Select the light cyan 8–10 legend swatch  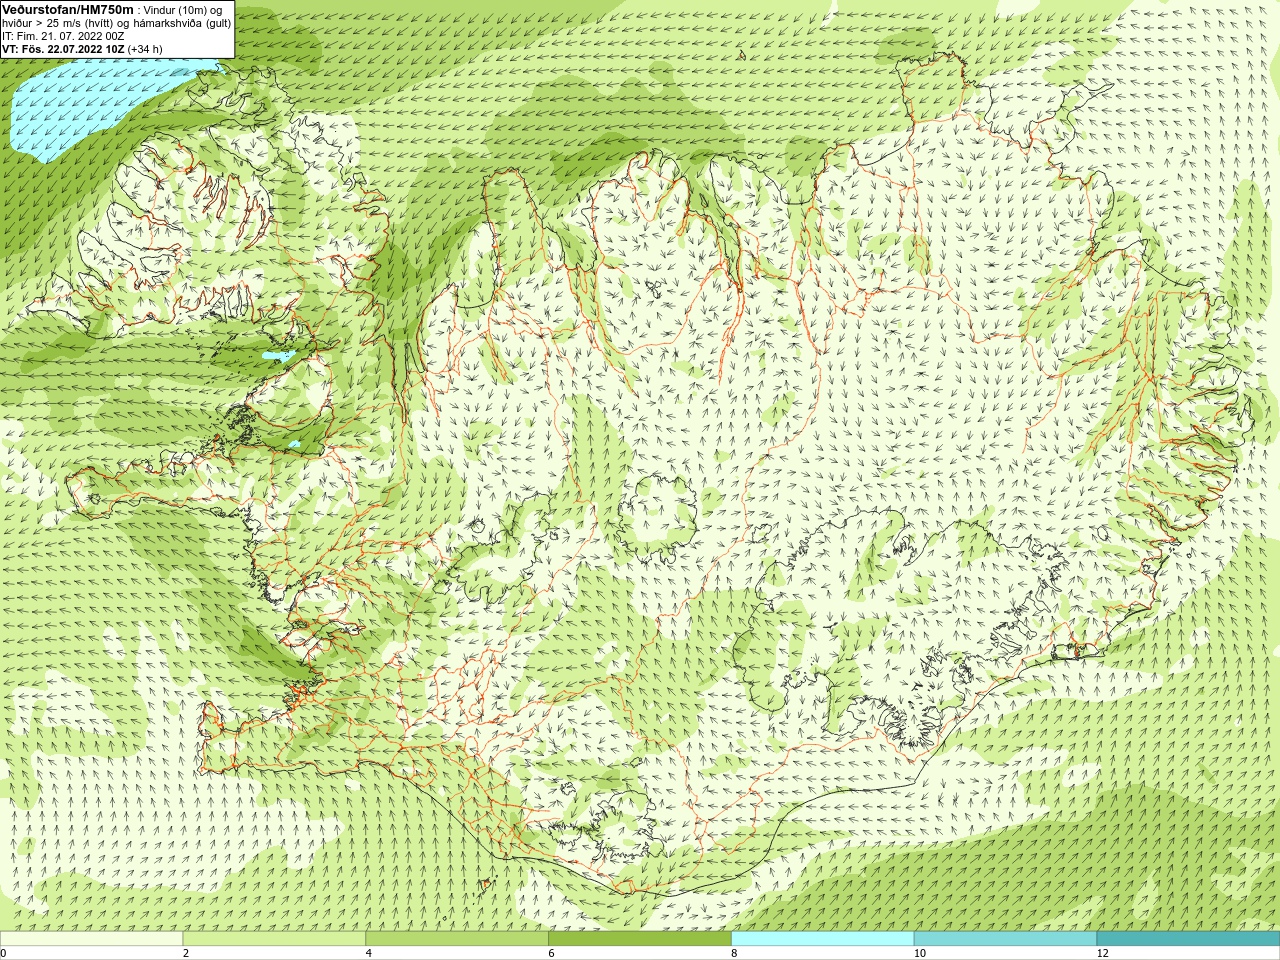823,939
